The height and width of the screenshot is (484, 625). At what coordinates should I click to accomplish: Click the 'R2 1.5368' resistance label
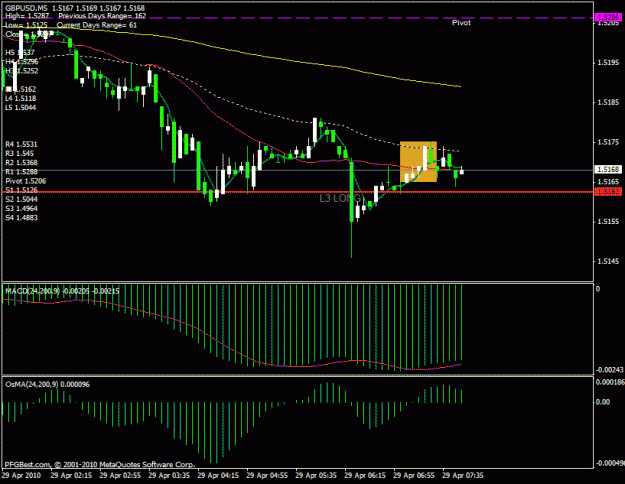click(22, 163)
